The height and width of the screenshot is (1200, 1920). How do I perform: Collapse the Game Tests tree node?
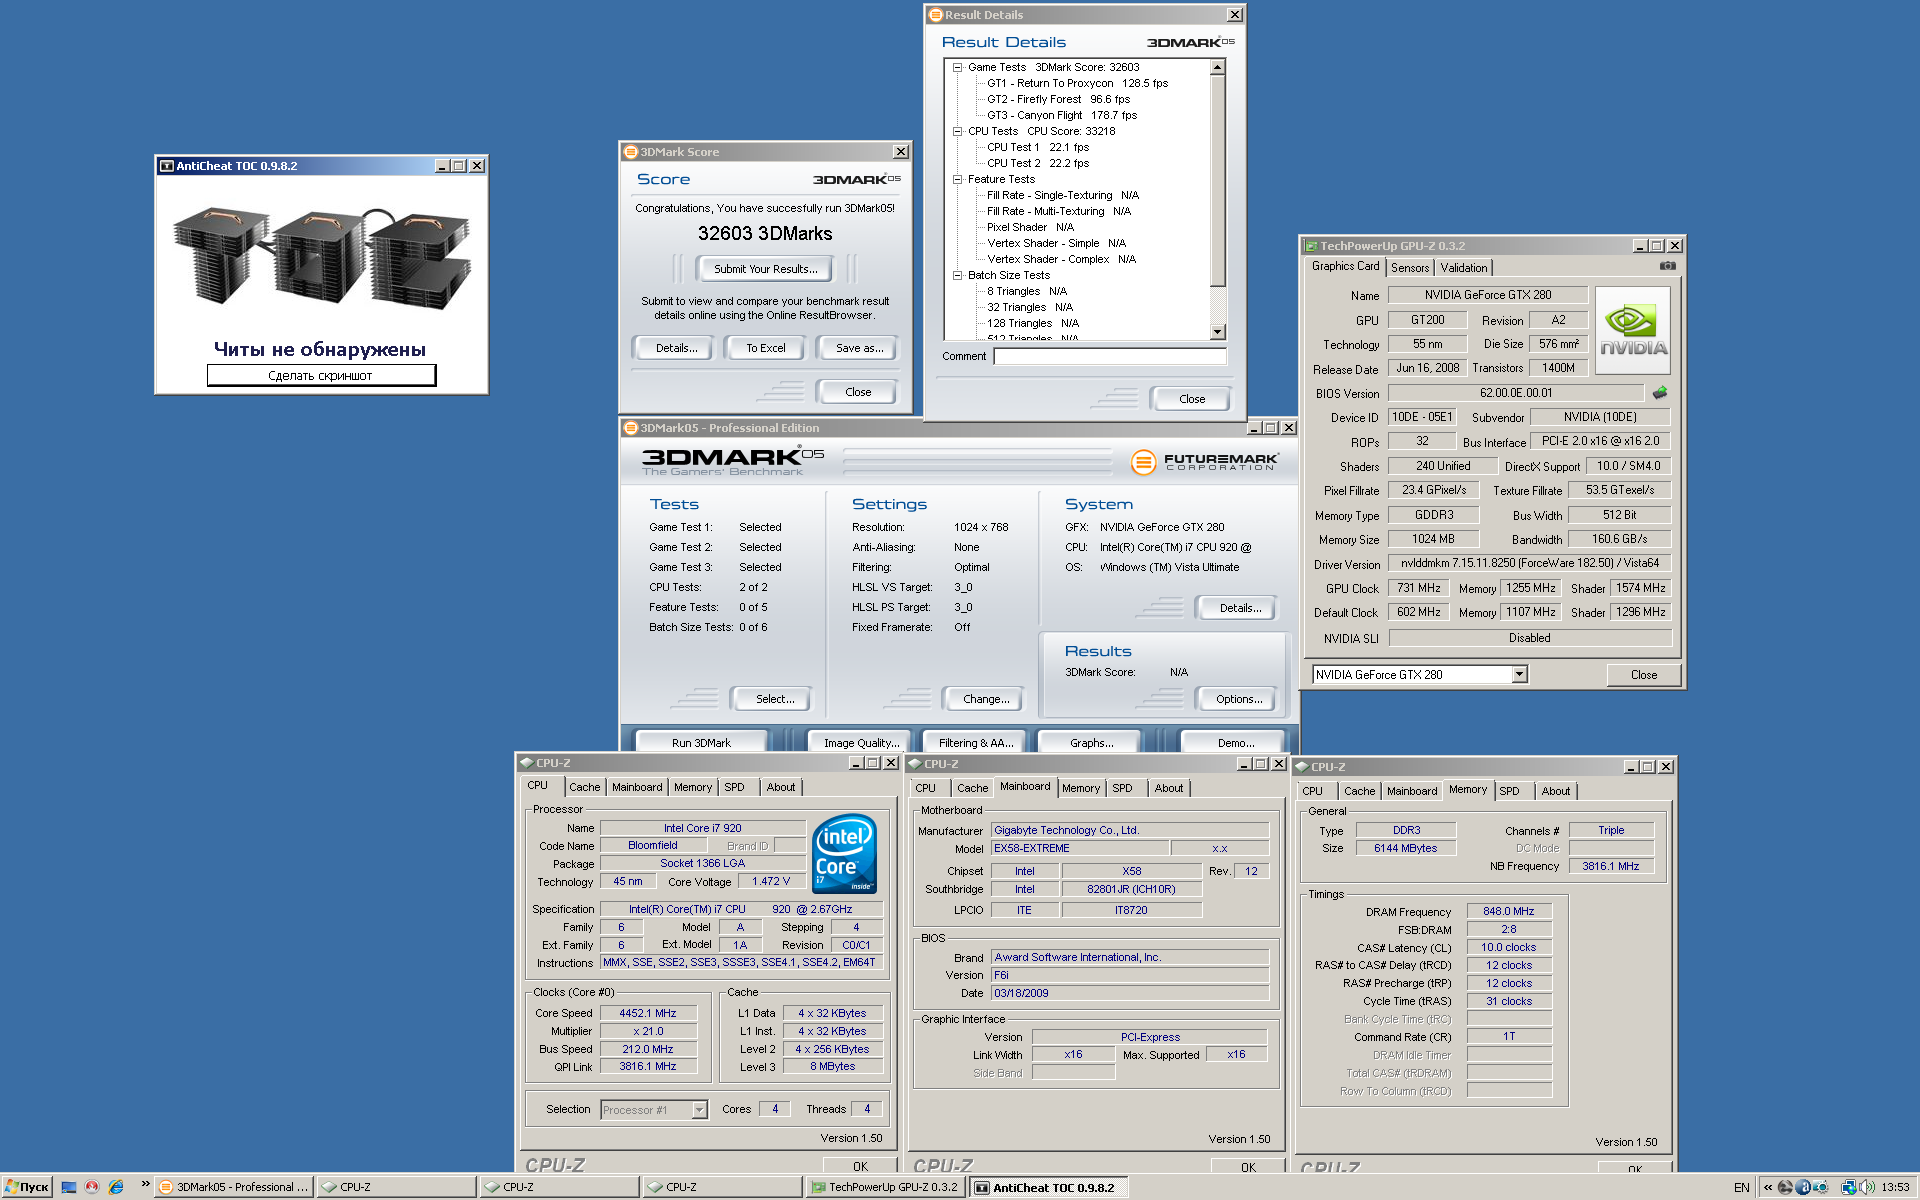point(957,68)
